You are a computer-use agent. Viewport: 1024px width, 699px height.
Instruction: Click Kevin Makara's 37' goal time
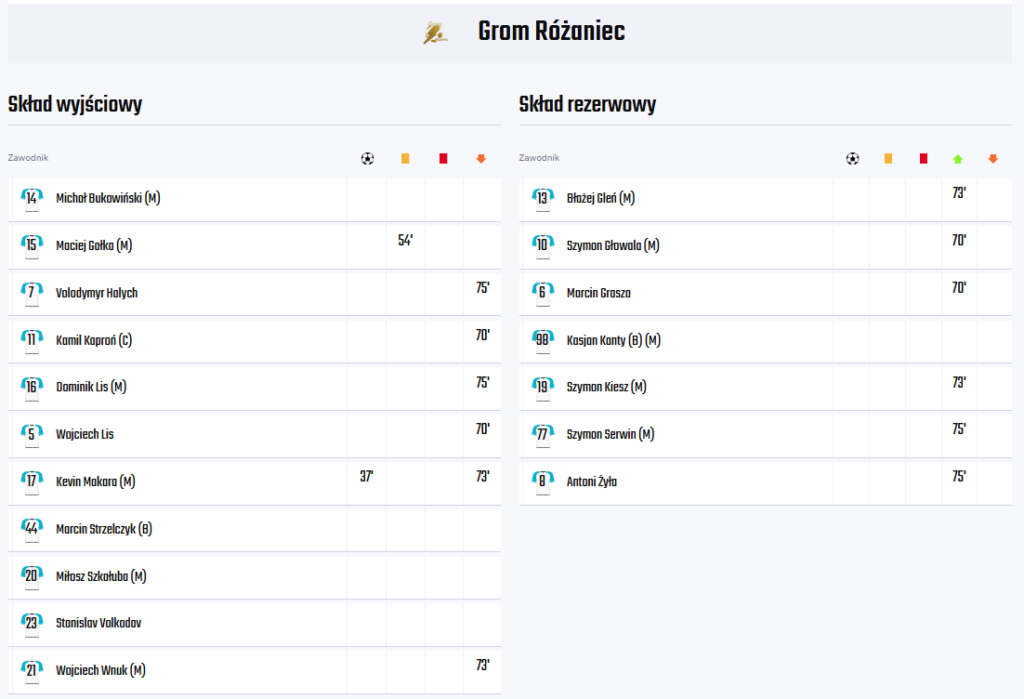(x=367, y=476)
